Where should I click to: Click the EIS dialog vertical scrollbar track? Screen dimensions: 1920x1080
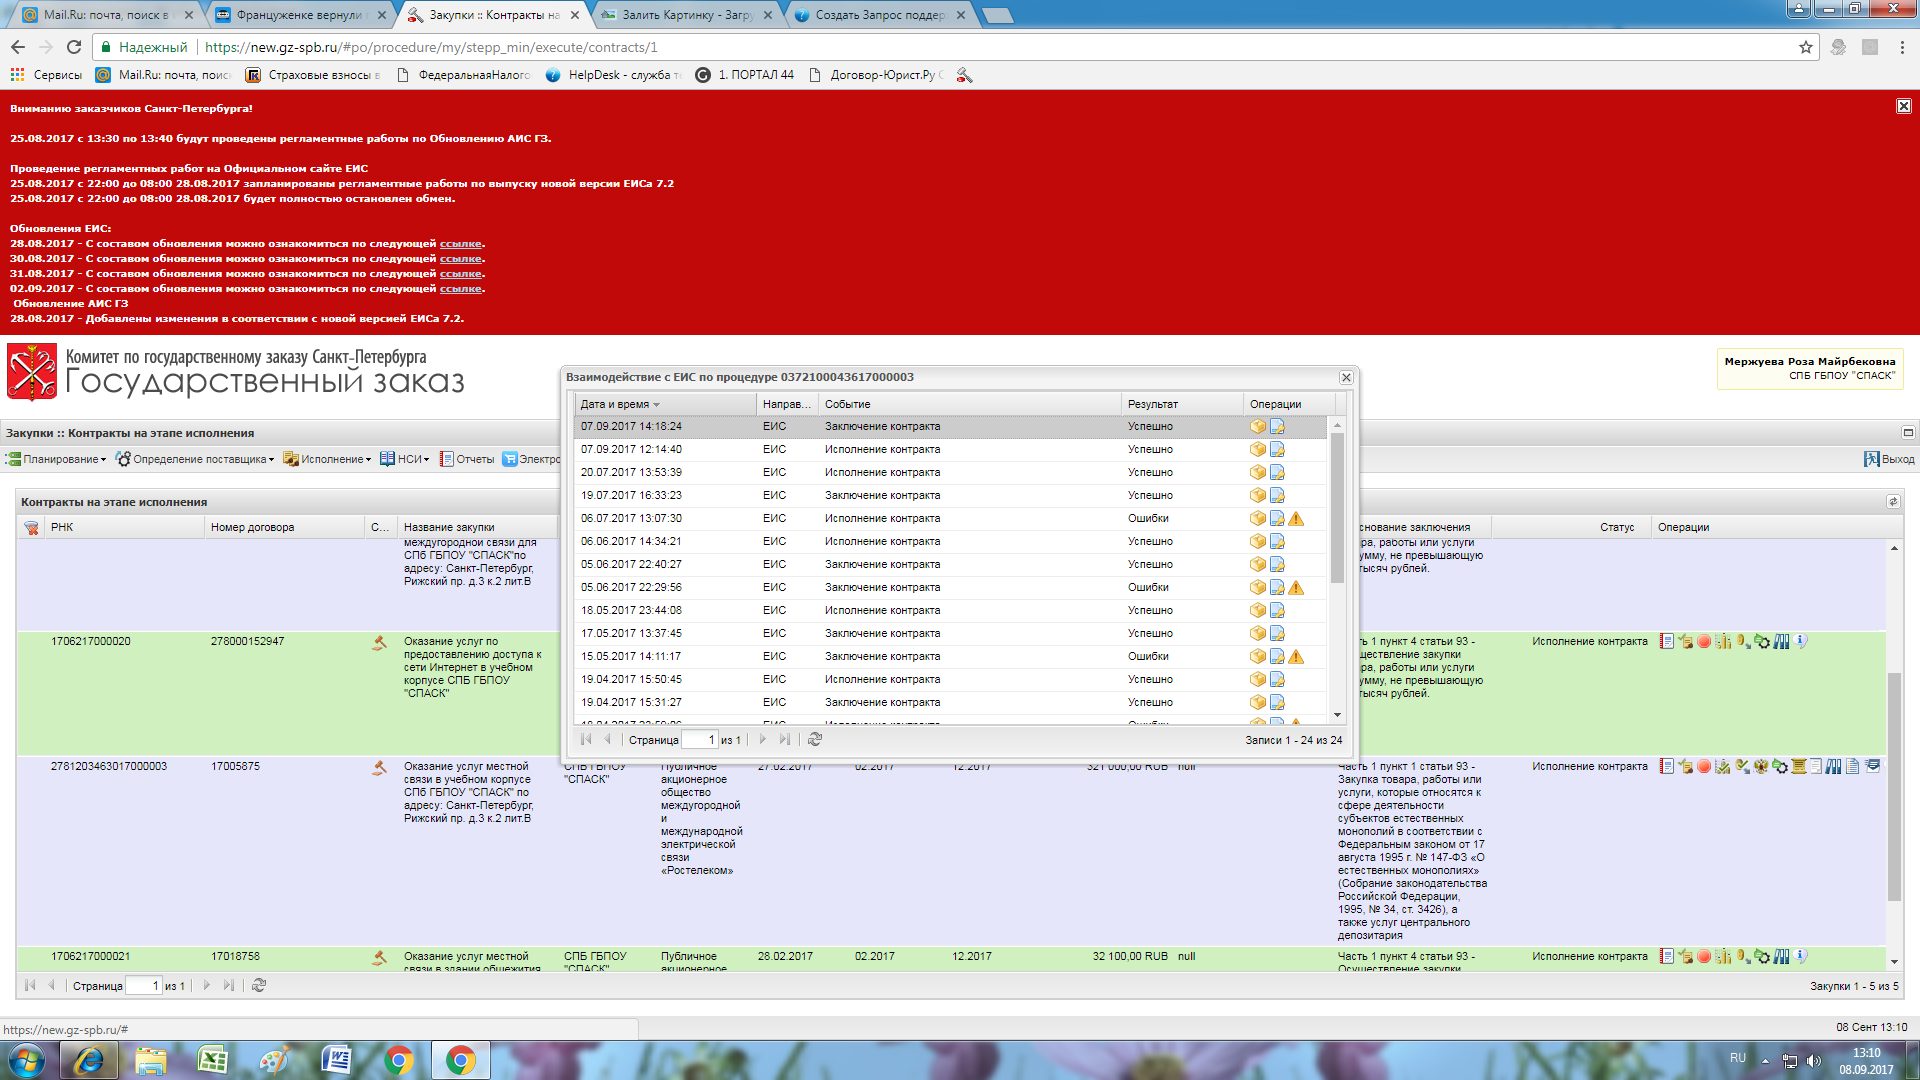pyautogui.click(x=1337, y=650)
